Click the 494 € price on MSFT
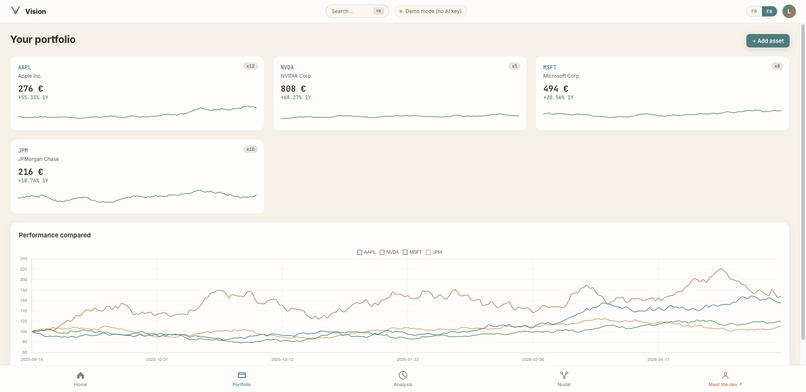806x392 pixels. tap(556, 88)
